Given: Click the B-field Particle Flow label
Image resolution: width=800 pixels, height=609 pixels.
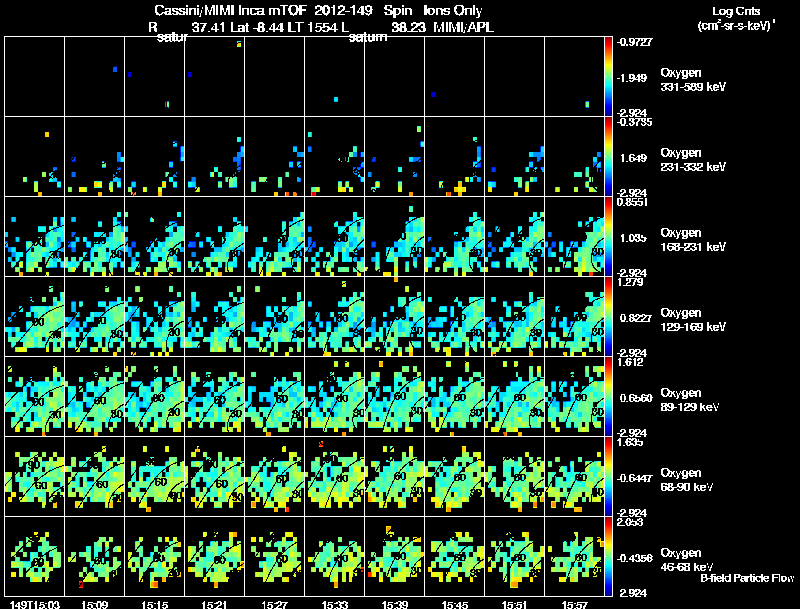Looking at the screenshot, I should (747, 578).
